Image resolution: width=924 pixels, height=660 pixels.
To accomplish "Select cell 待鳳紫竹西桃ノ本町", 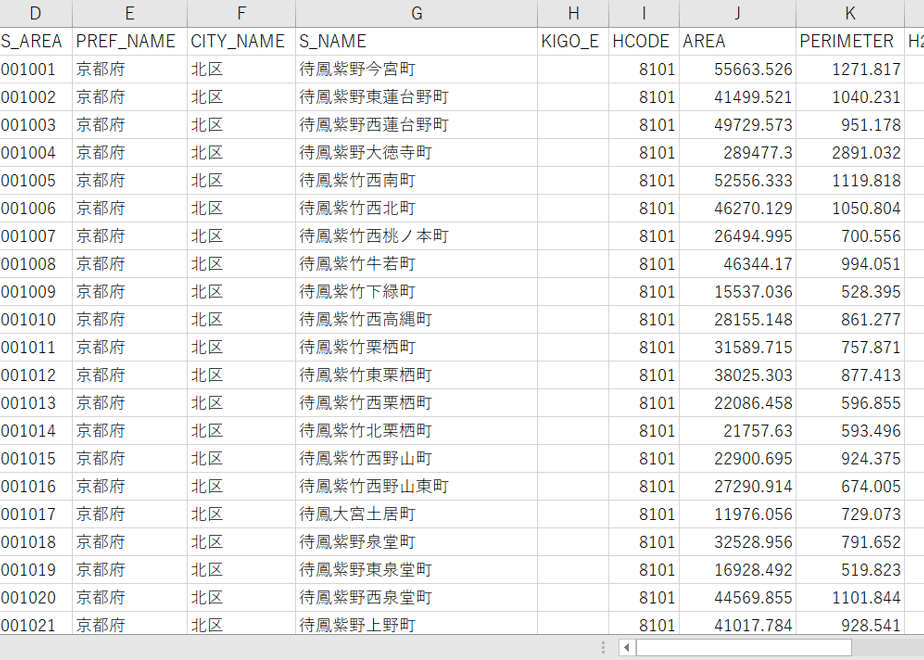I will 417,236.
